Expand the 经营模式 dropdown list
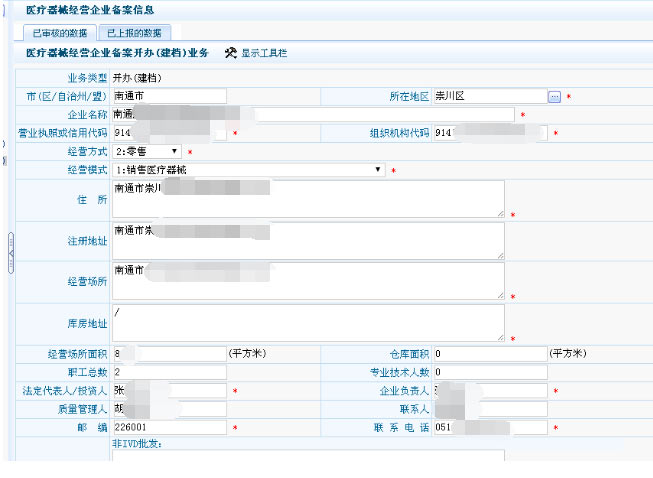 (x=248, y=170)
